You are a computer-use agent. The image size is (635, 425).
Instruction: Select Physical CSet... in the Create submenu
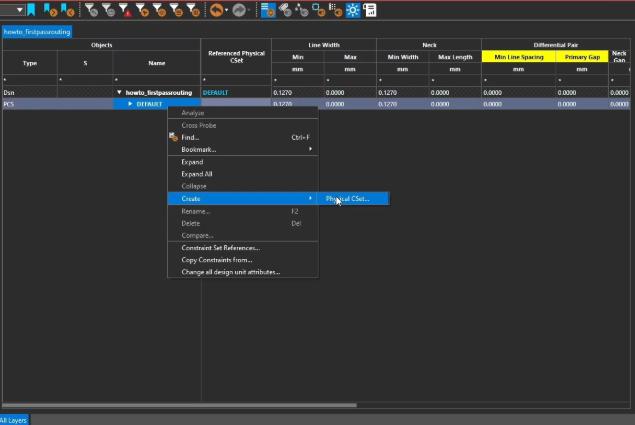coord(353,199)
